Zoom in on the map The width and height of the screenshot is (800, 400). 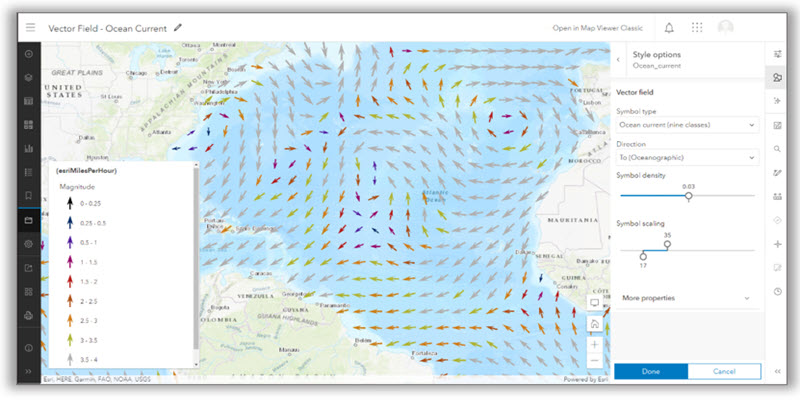pyautogui.click(x=594, y=344)
